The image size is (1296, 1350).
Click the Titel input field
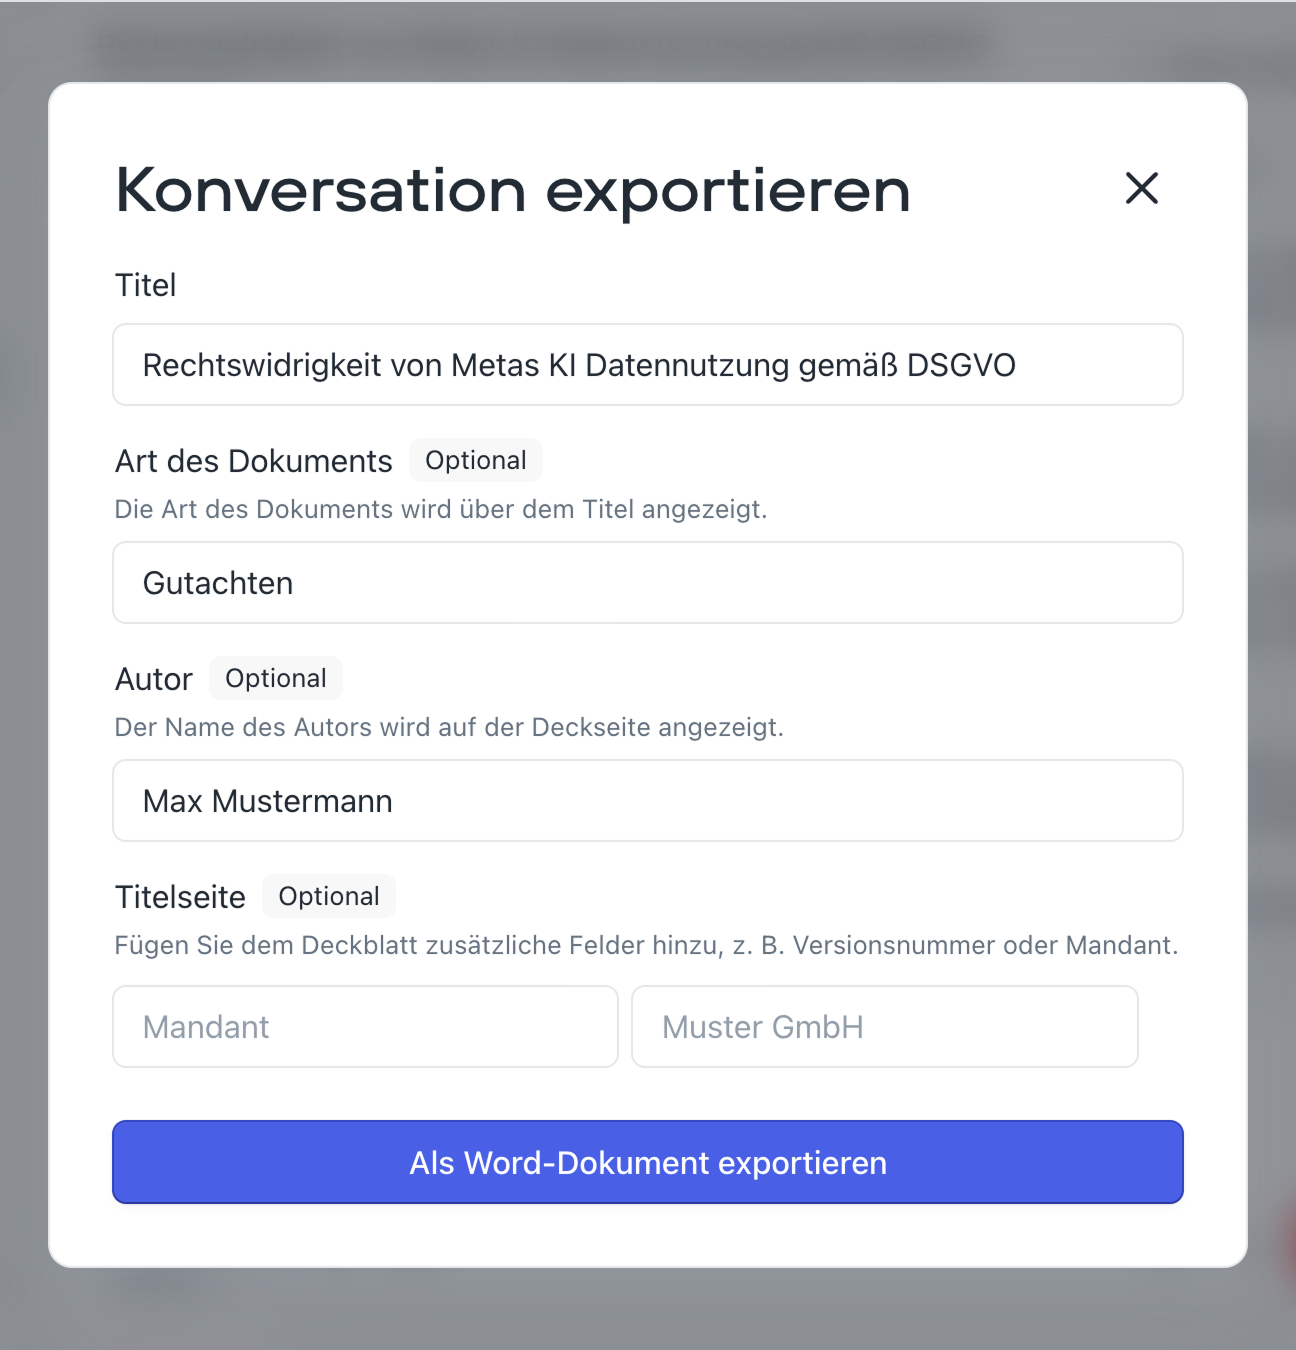[x=647, y=365]
